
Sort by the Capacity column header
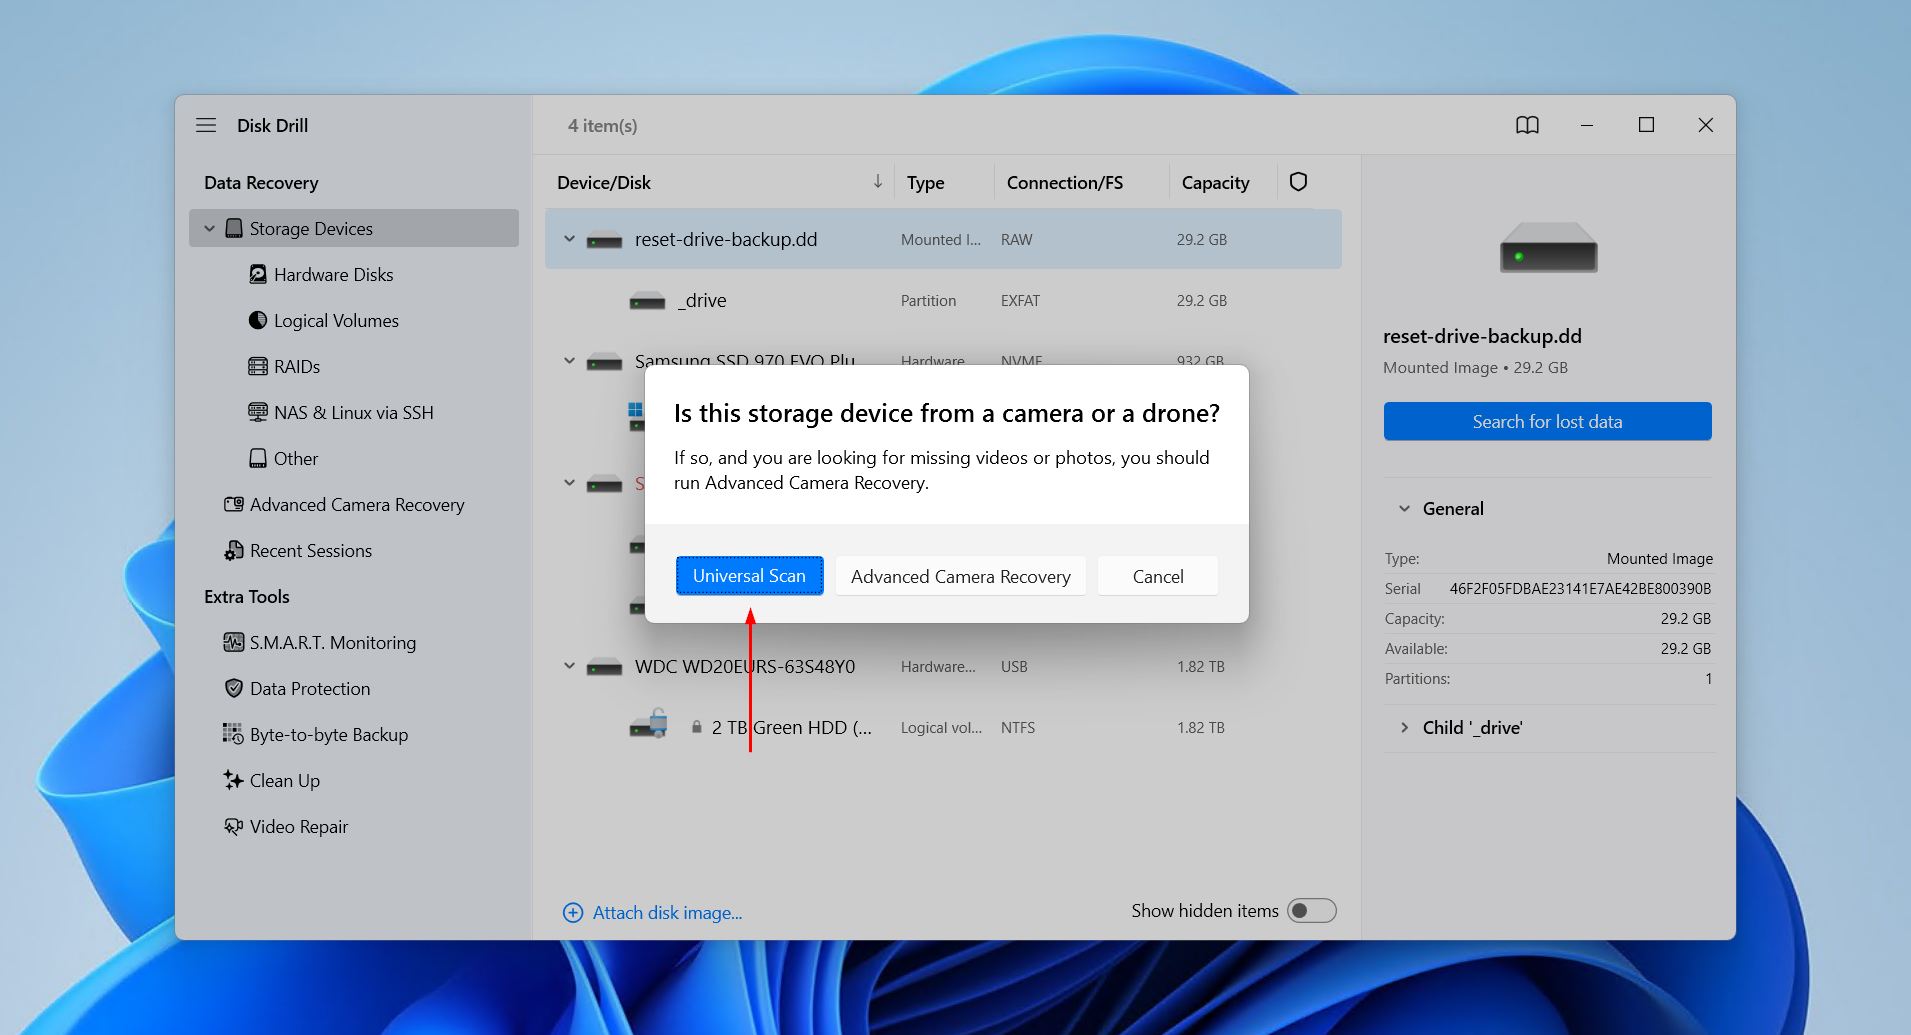[1215, 182]
